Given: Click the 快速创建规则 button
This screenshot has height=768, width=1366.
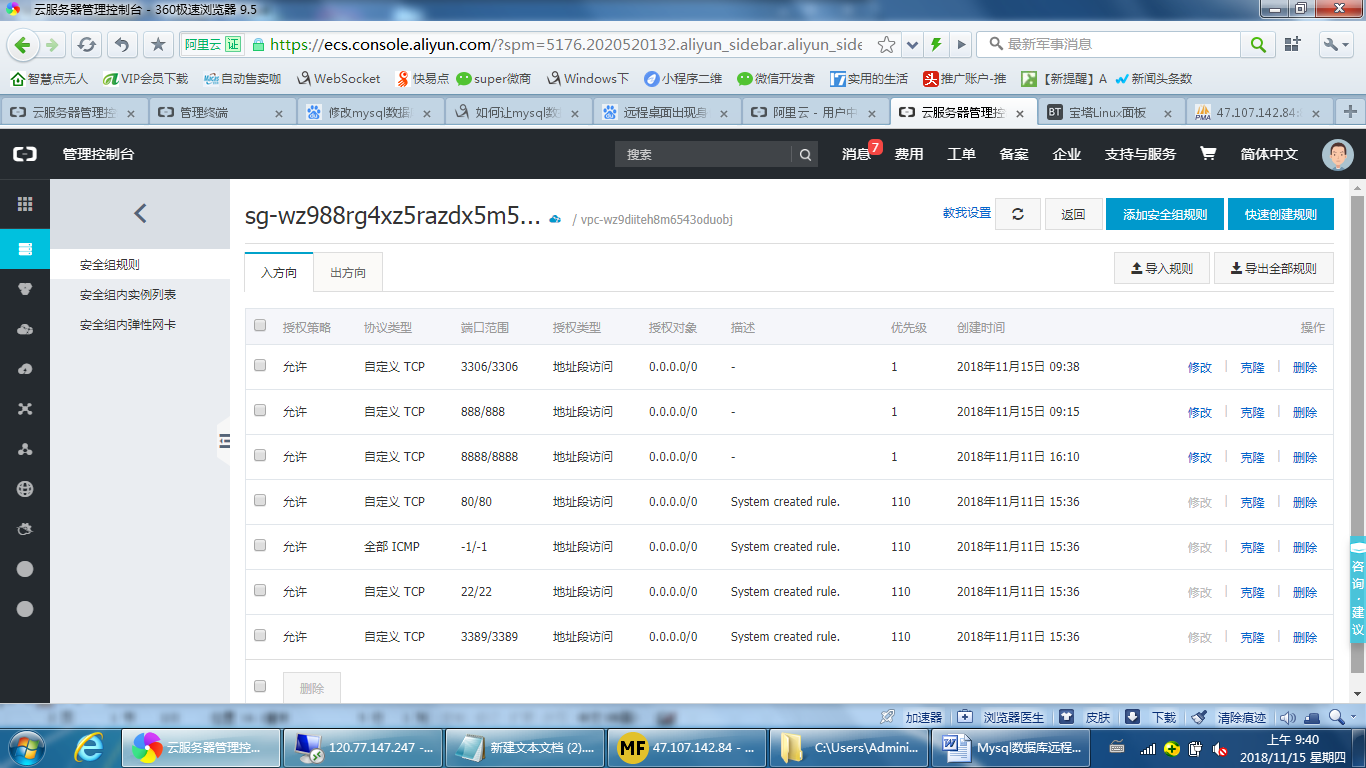Looking at the screenshot, I should tap(1281, 214).
